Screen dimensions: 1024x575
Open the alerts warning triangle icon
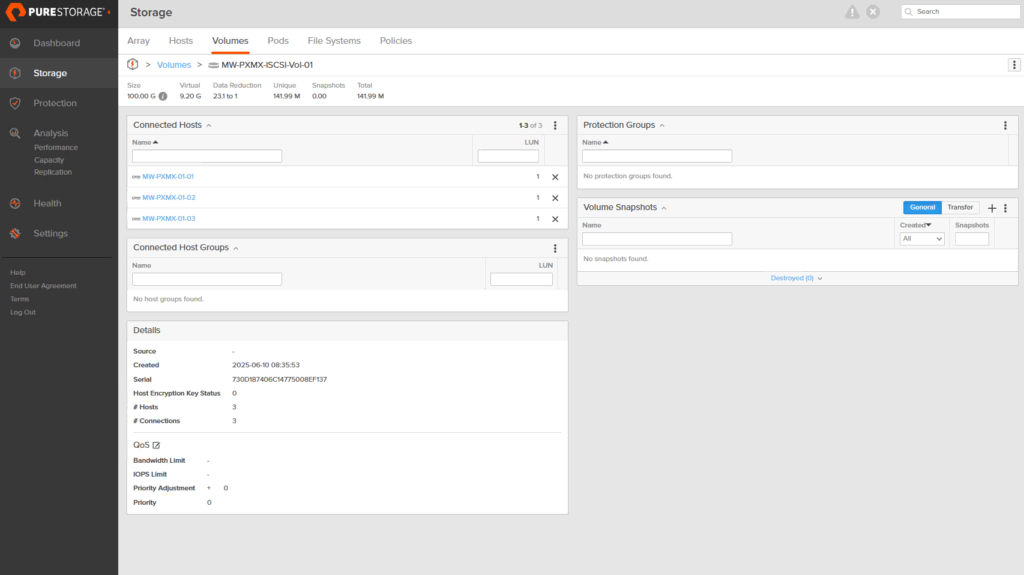pos(852,12)
